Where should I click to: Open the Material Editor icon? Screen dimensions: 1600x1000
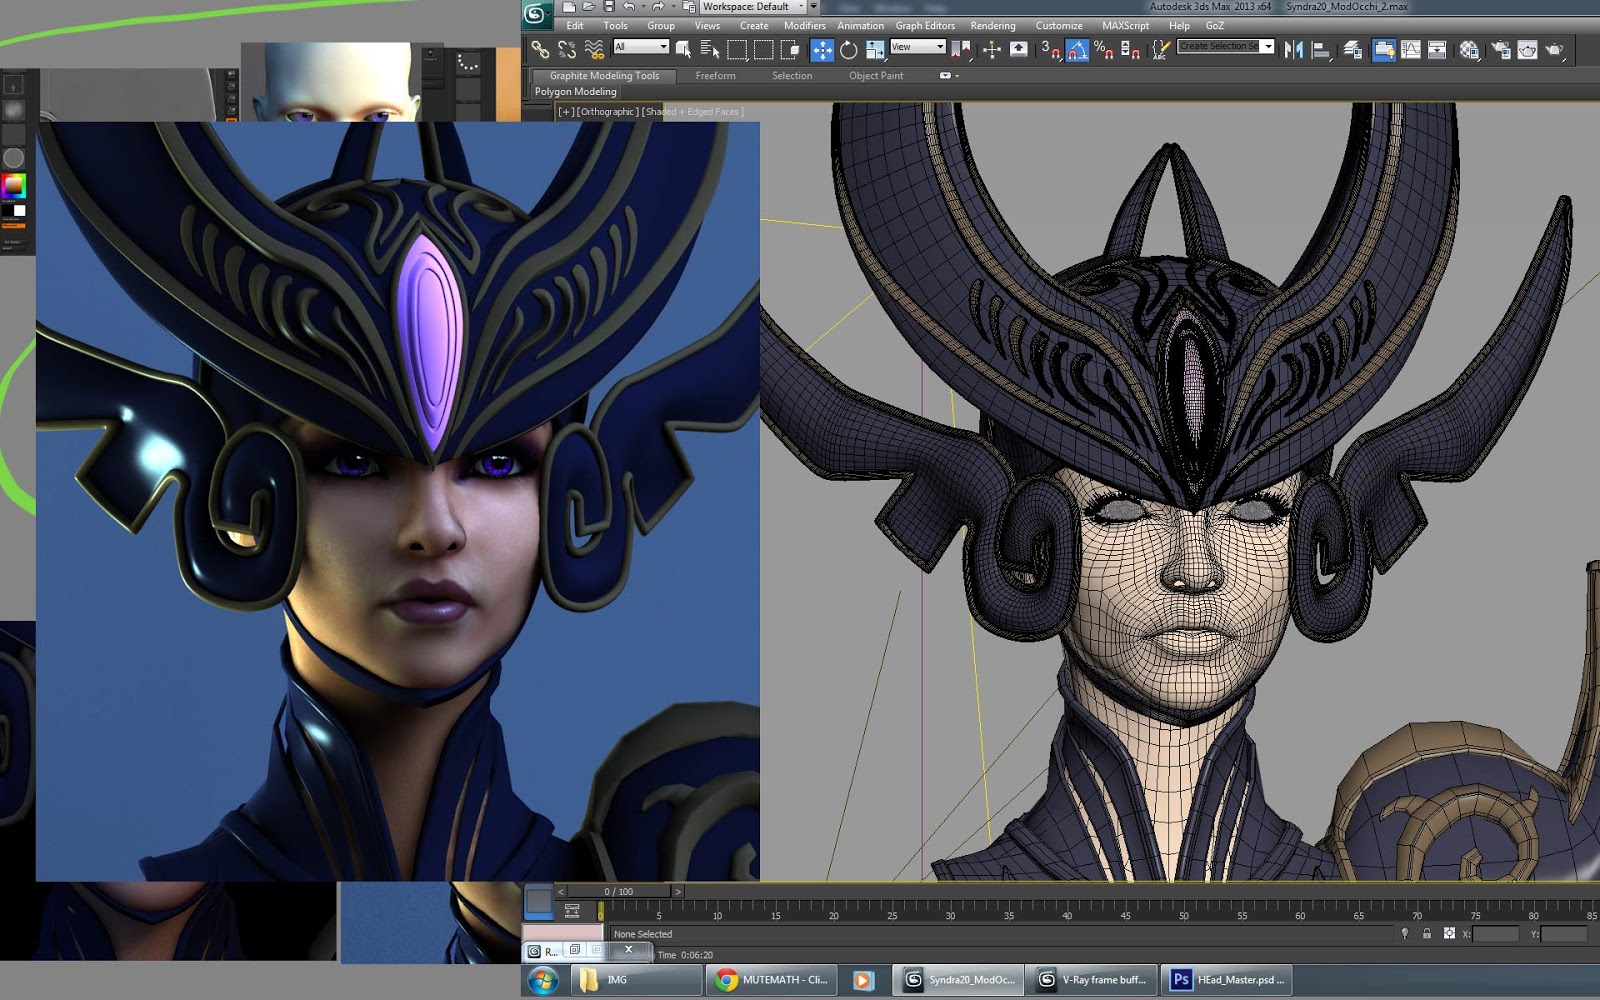pos(1469,49)
